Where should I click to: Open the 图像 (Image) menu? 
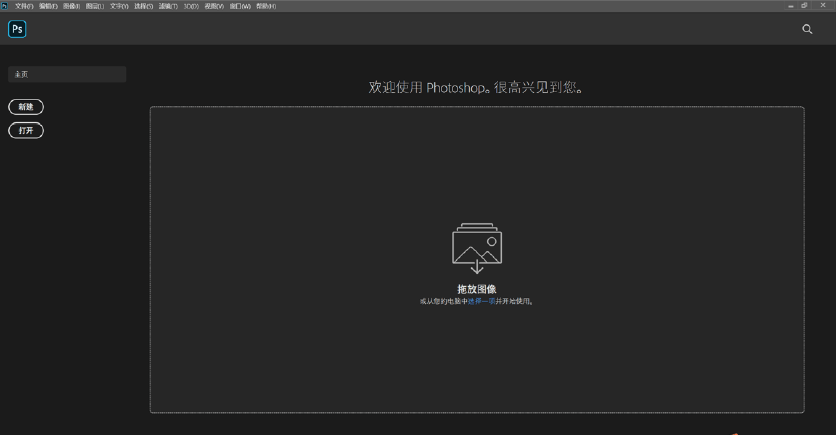tap(72, 6)
